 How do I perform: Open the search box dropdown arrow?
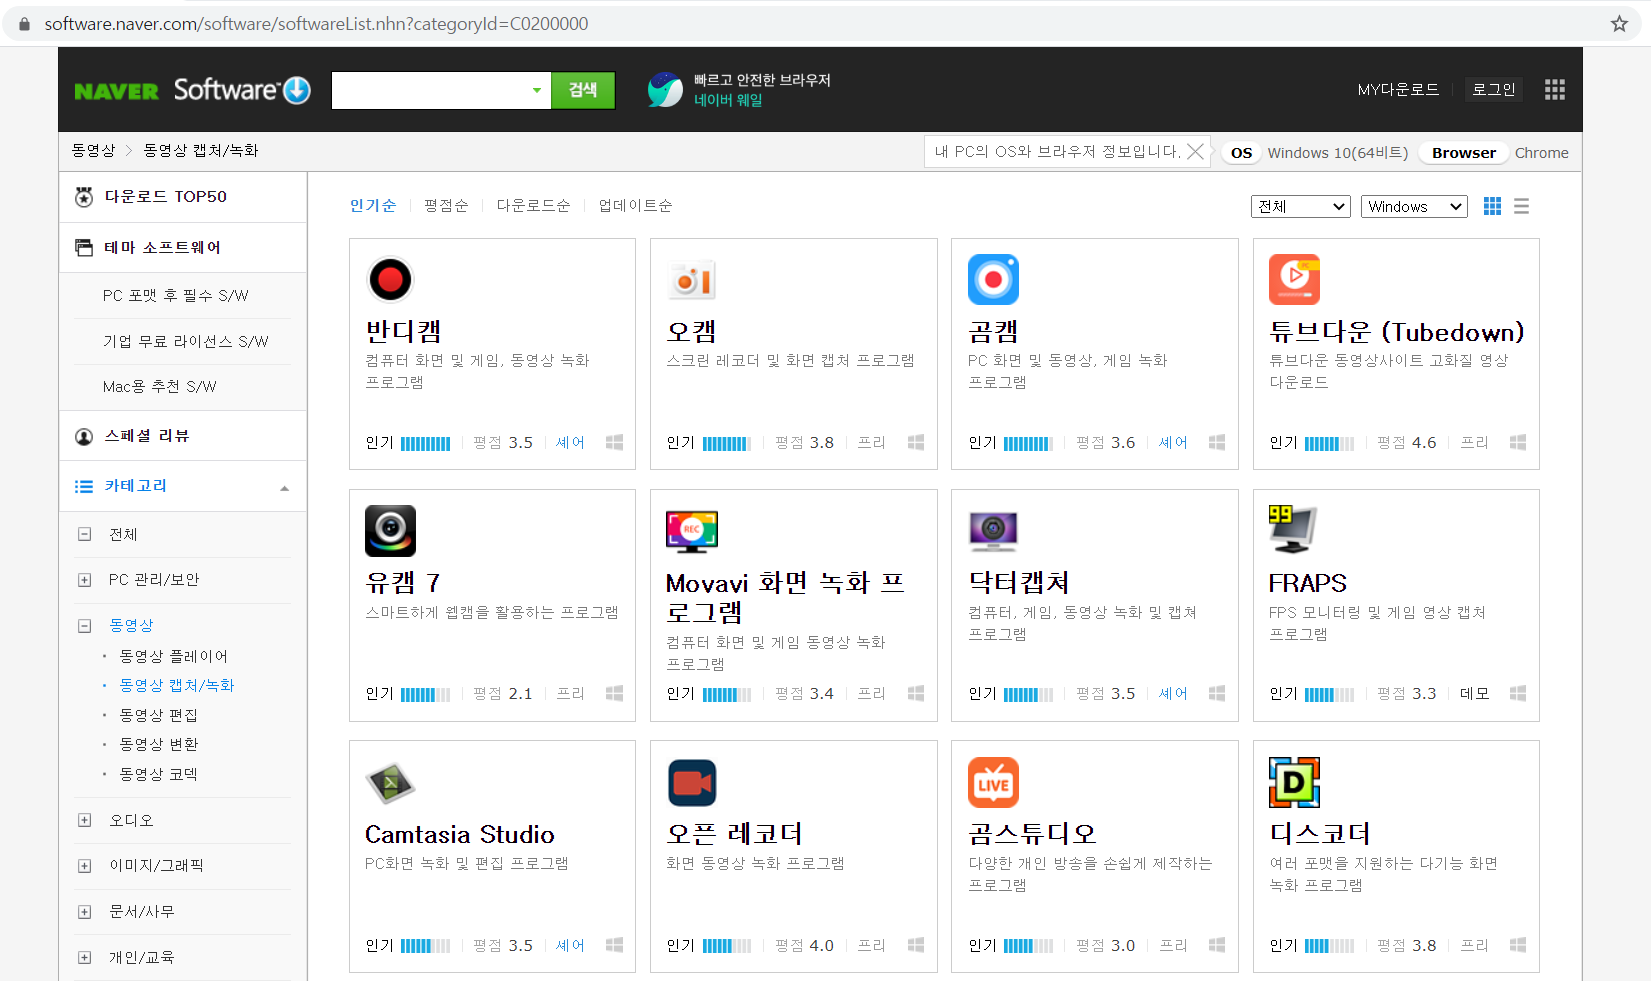536,90
